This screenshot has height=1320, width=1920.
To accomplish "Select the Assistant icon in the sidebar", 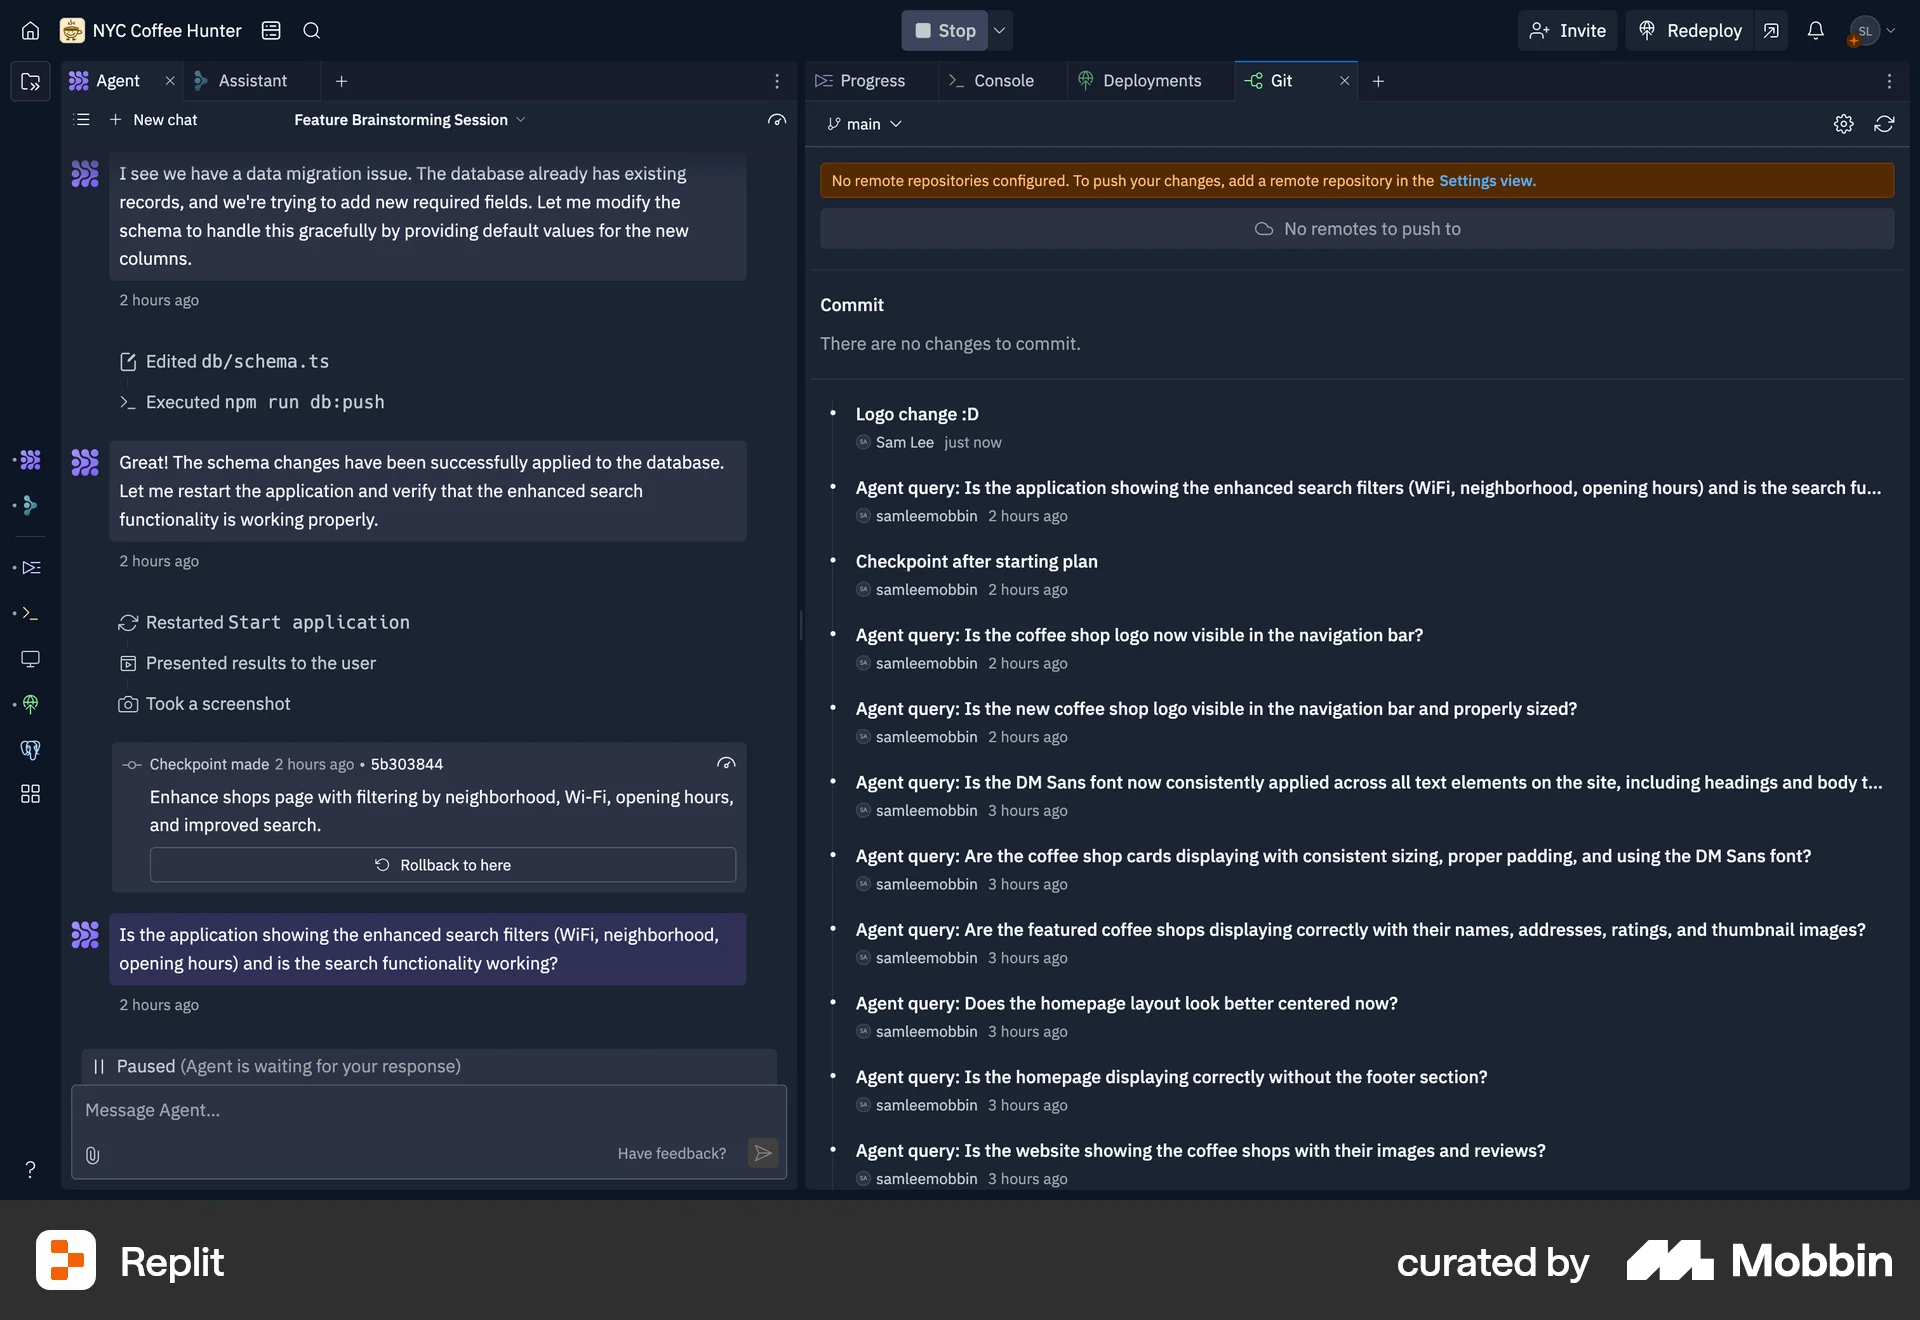I will coord(30,506).
